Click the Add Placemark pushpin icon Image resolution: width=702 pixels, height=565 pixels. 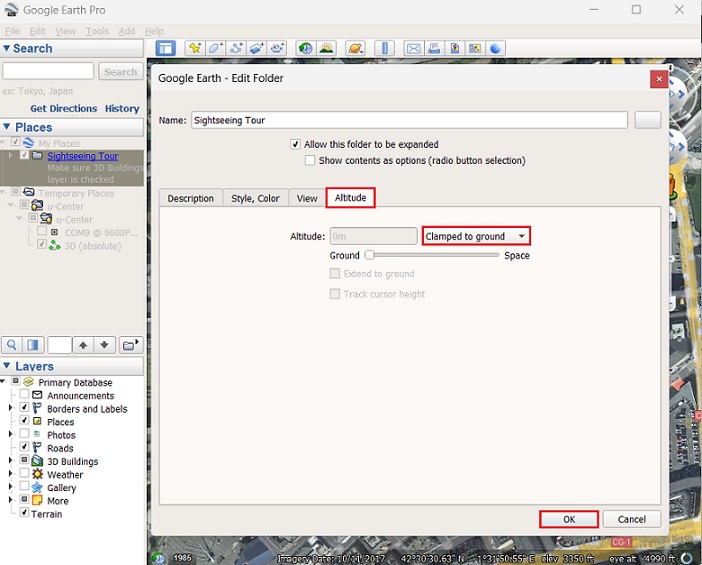(195, 48)
